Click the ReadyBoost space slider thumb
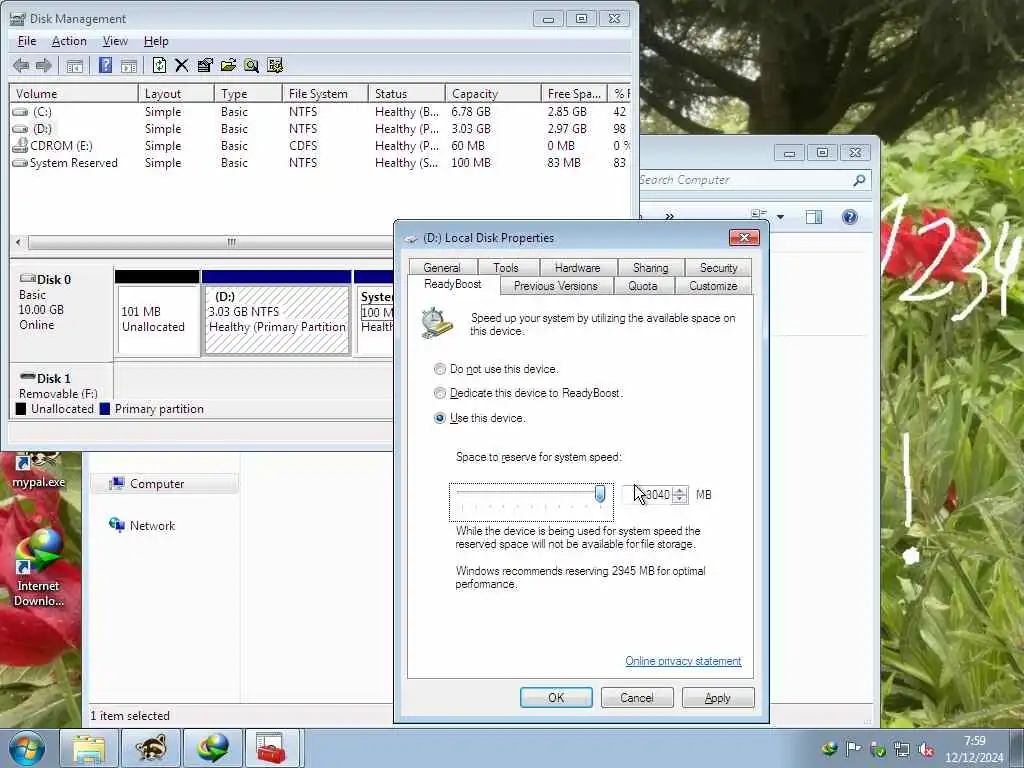Viewport: 1024px width, 768px height. point(600,494)
